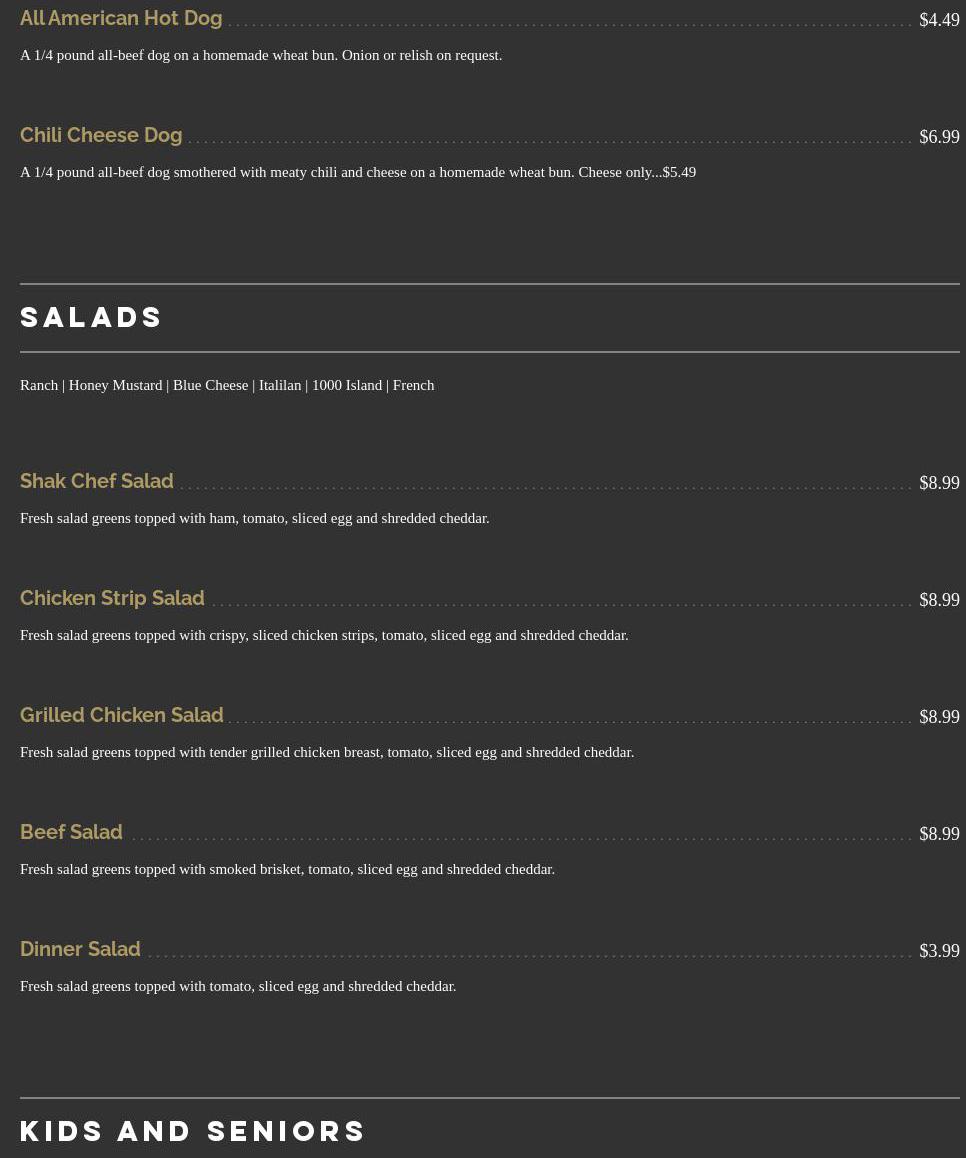Click the $6.99 chili cheese dog price
Screen dimensions: 966x1158
[x=939, y=137]
